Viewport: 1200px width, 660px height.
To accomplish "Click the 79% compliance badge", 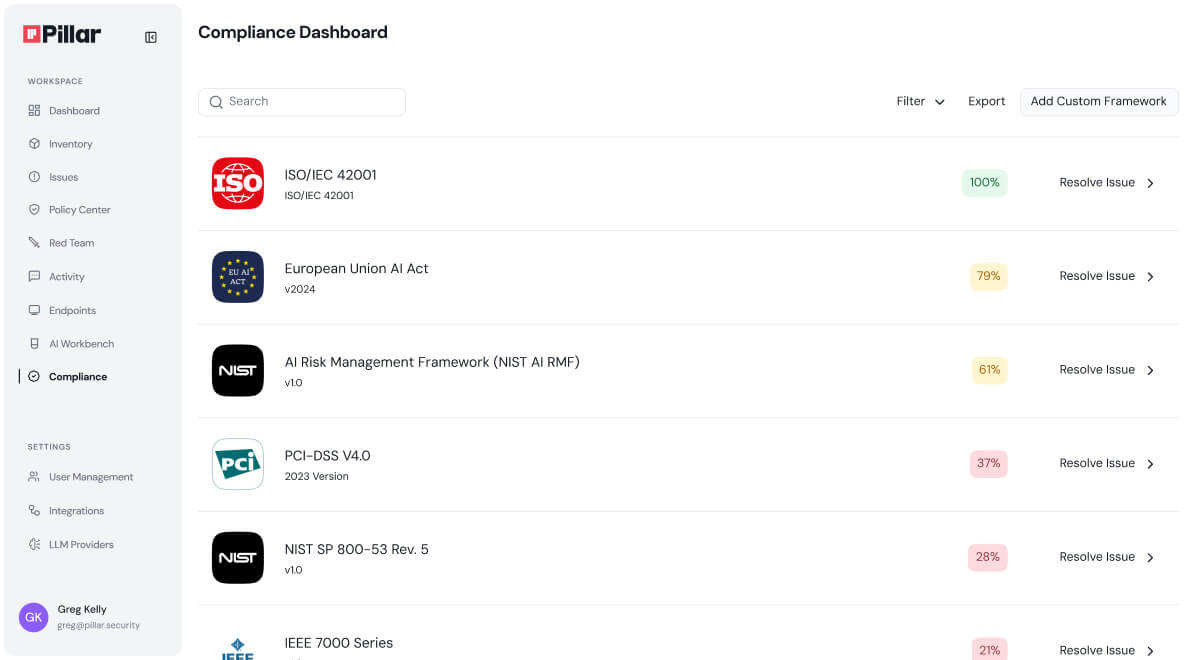I will click(x=989, y=277).
